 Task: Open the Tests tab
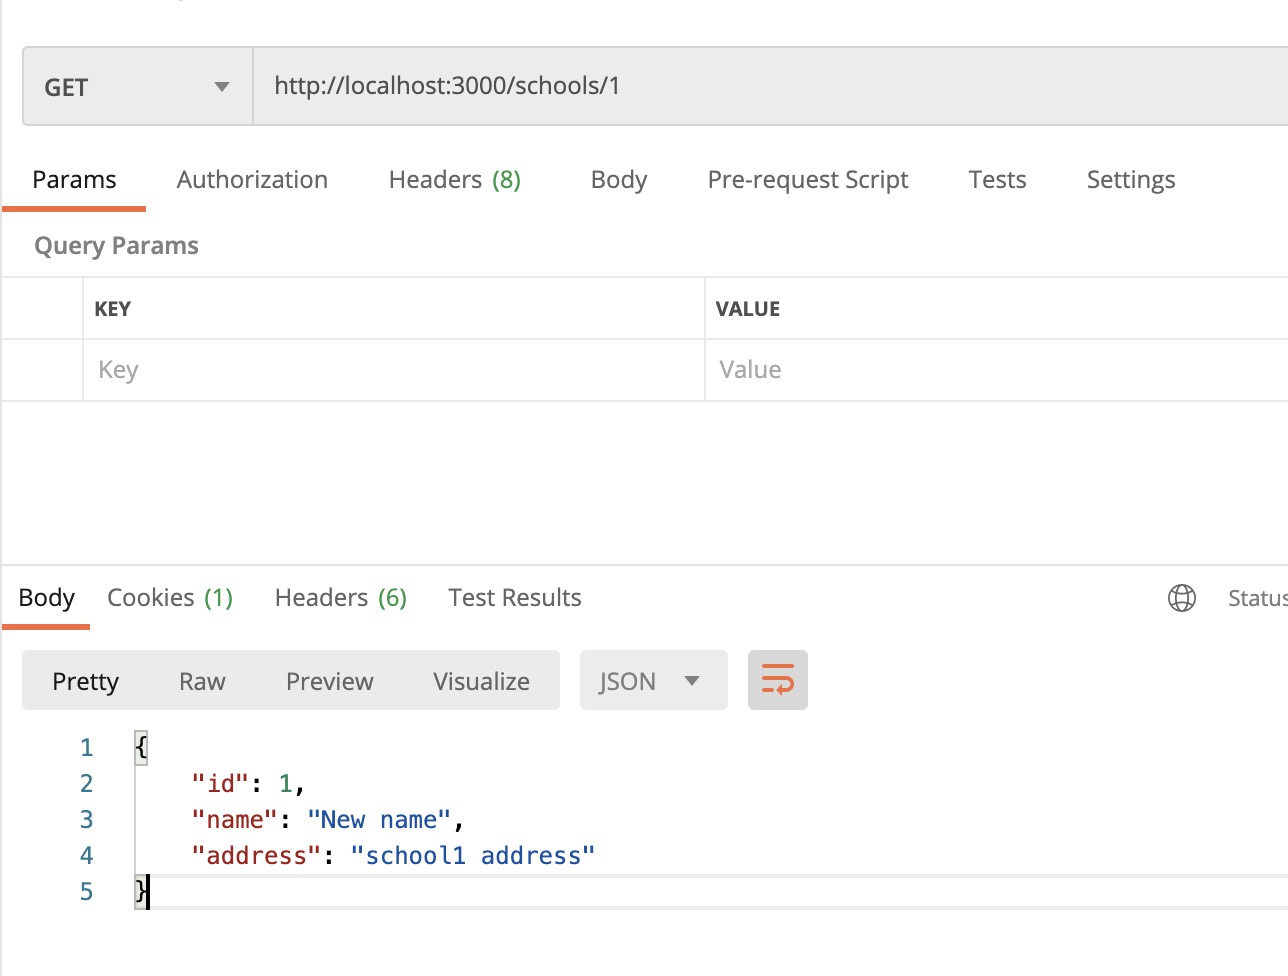(x=997, y=180)
